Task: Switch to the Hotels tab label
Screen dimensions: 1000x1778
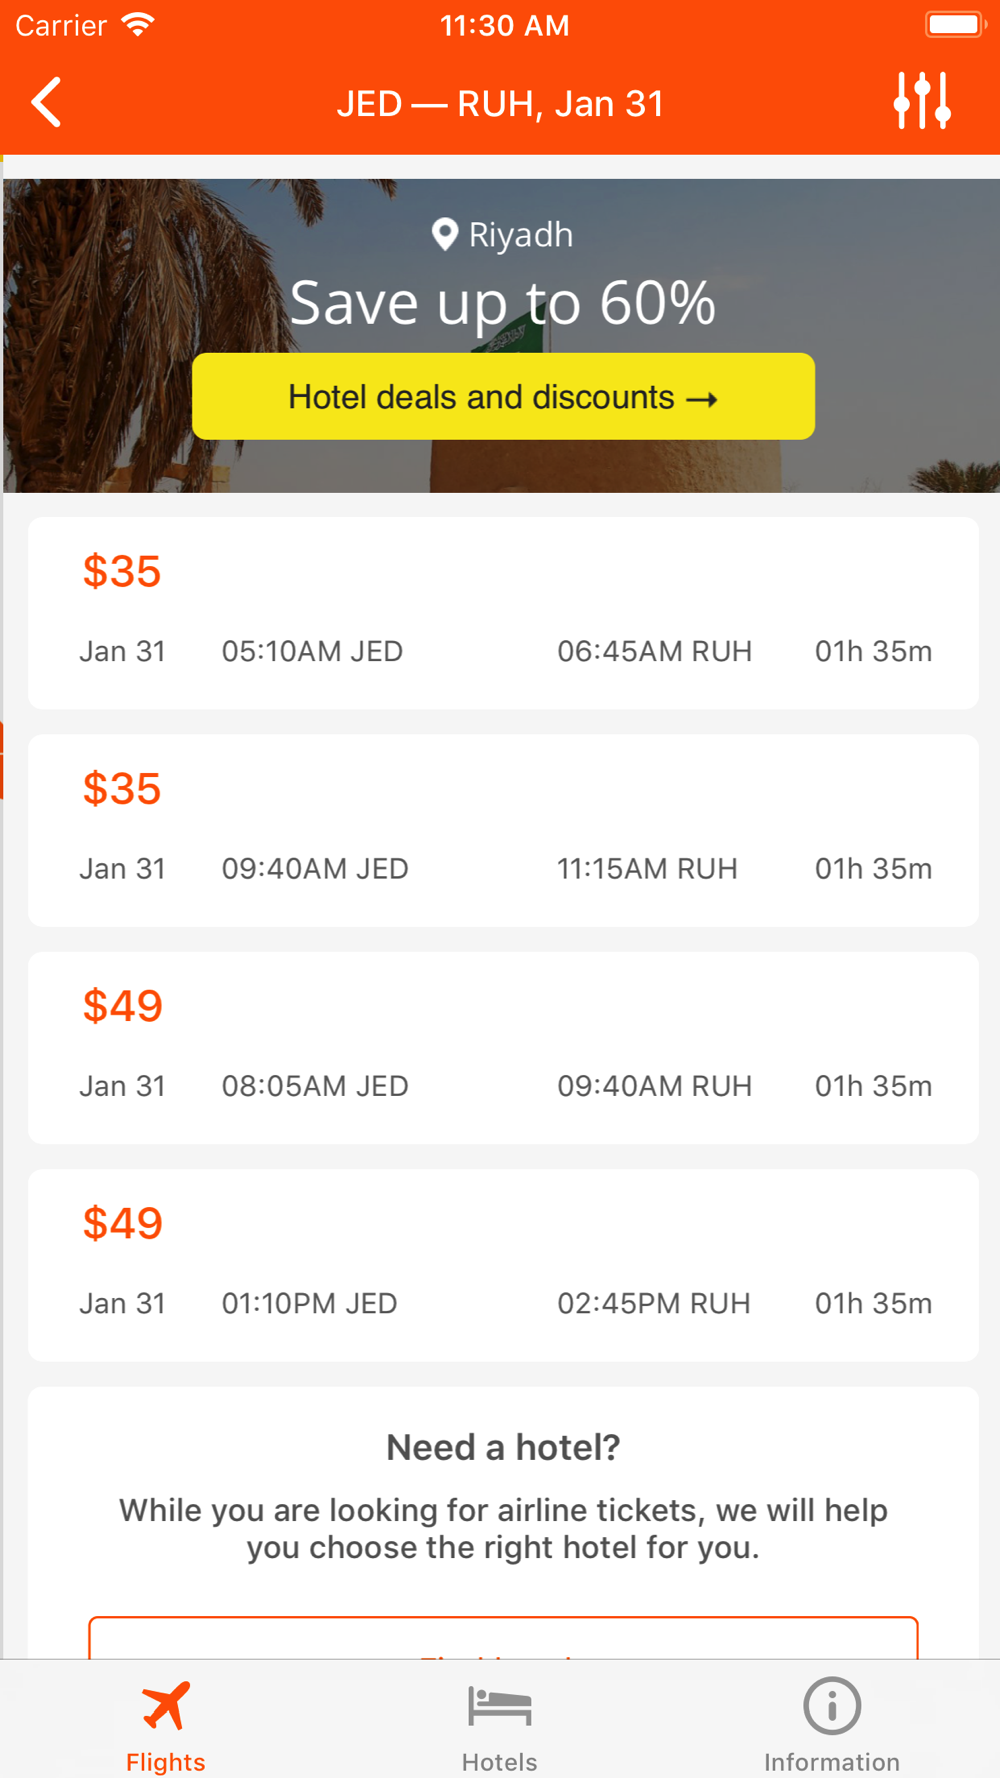Action: [x=499, y=1762]
